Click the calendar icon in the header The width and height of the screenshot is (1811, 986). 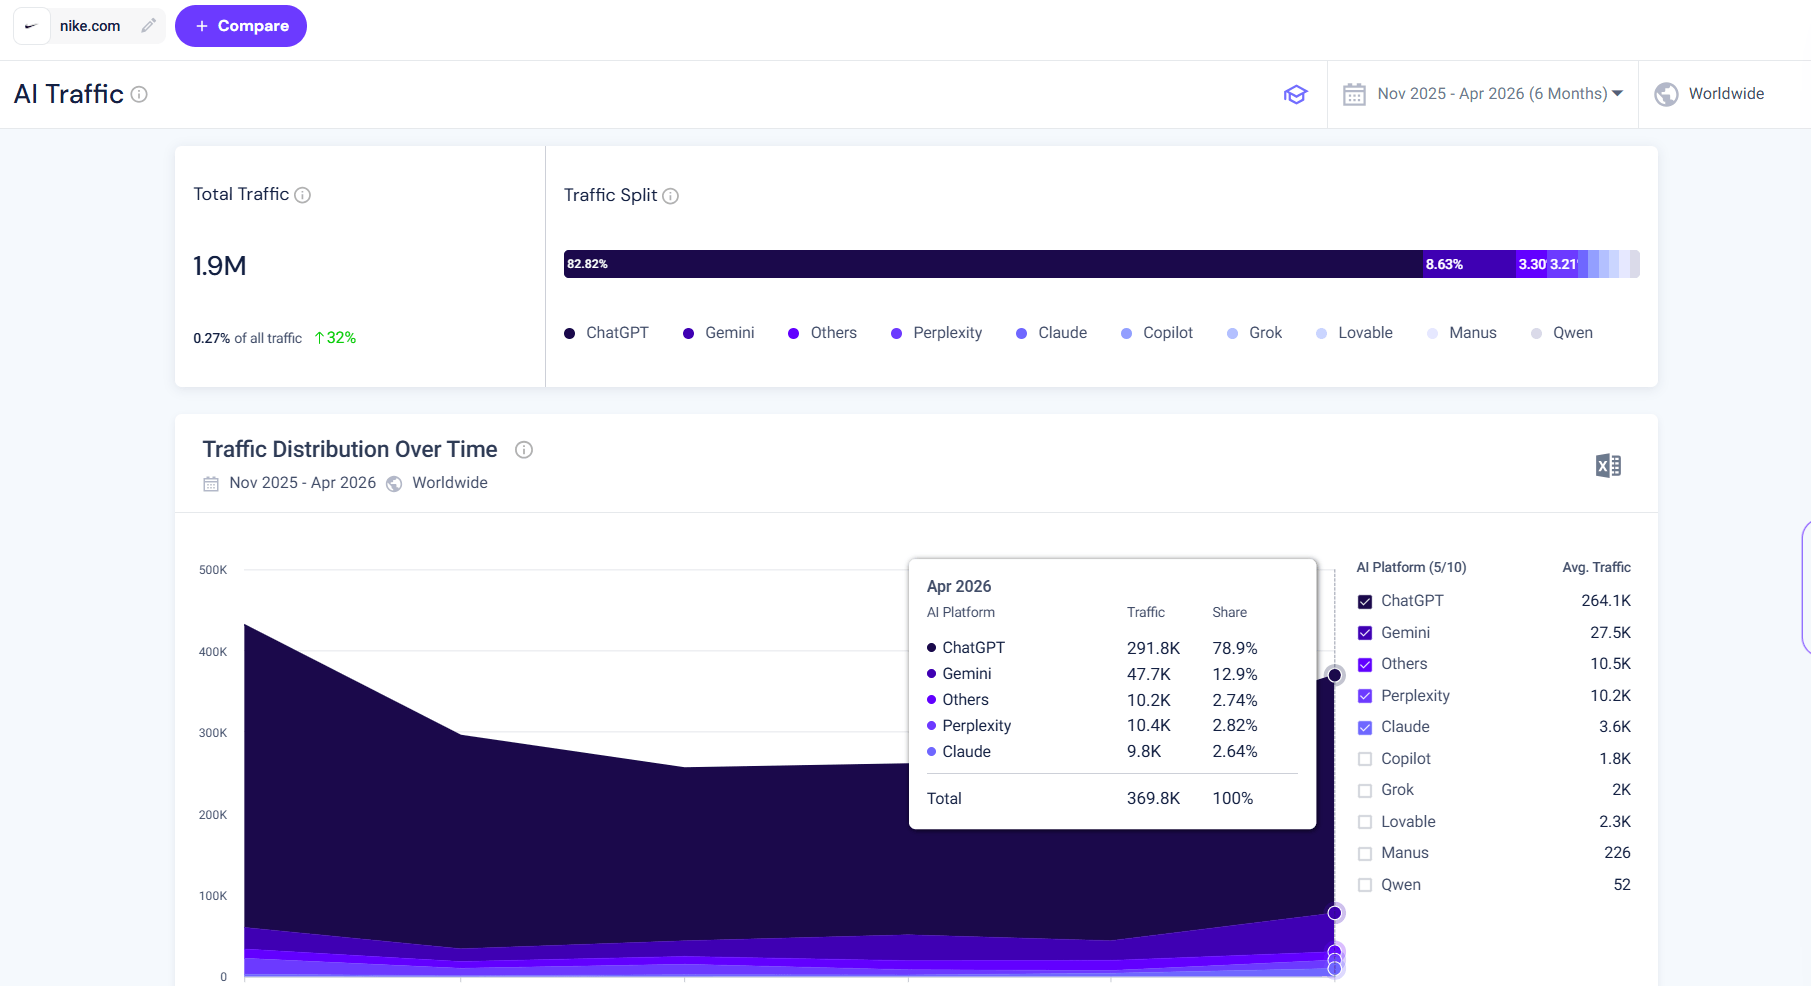(x=1354, y=94)
